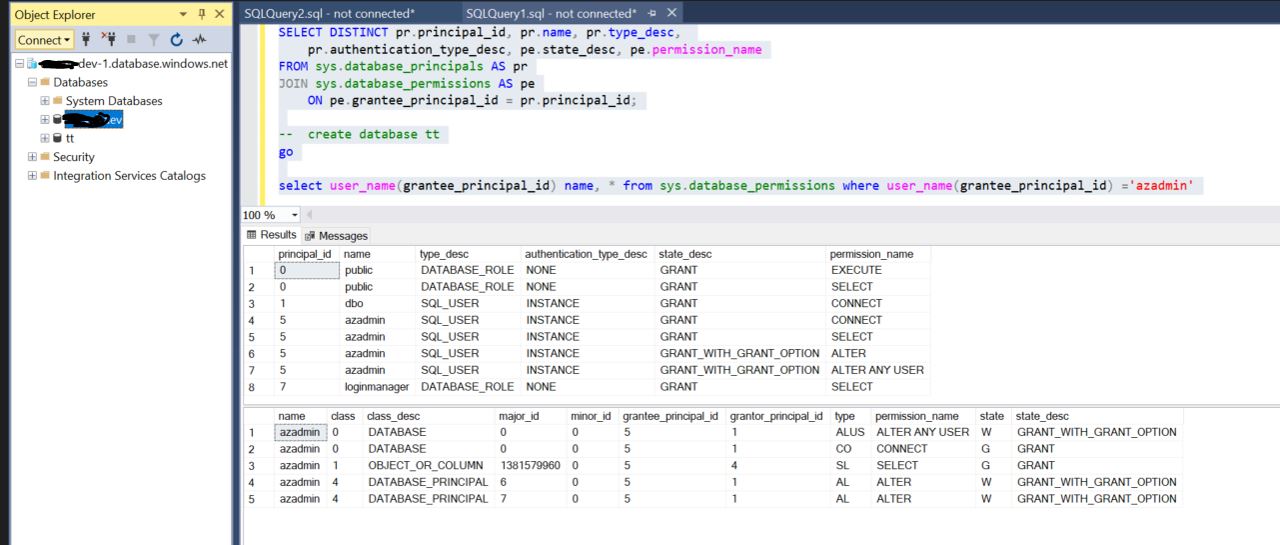This screenshot has height=545, width=1280.
Task: Select the 1381579960 major_id cell
Action: [532, 465]
